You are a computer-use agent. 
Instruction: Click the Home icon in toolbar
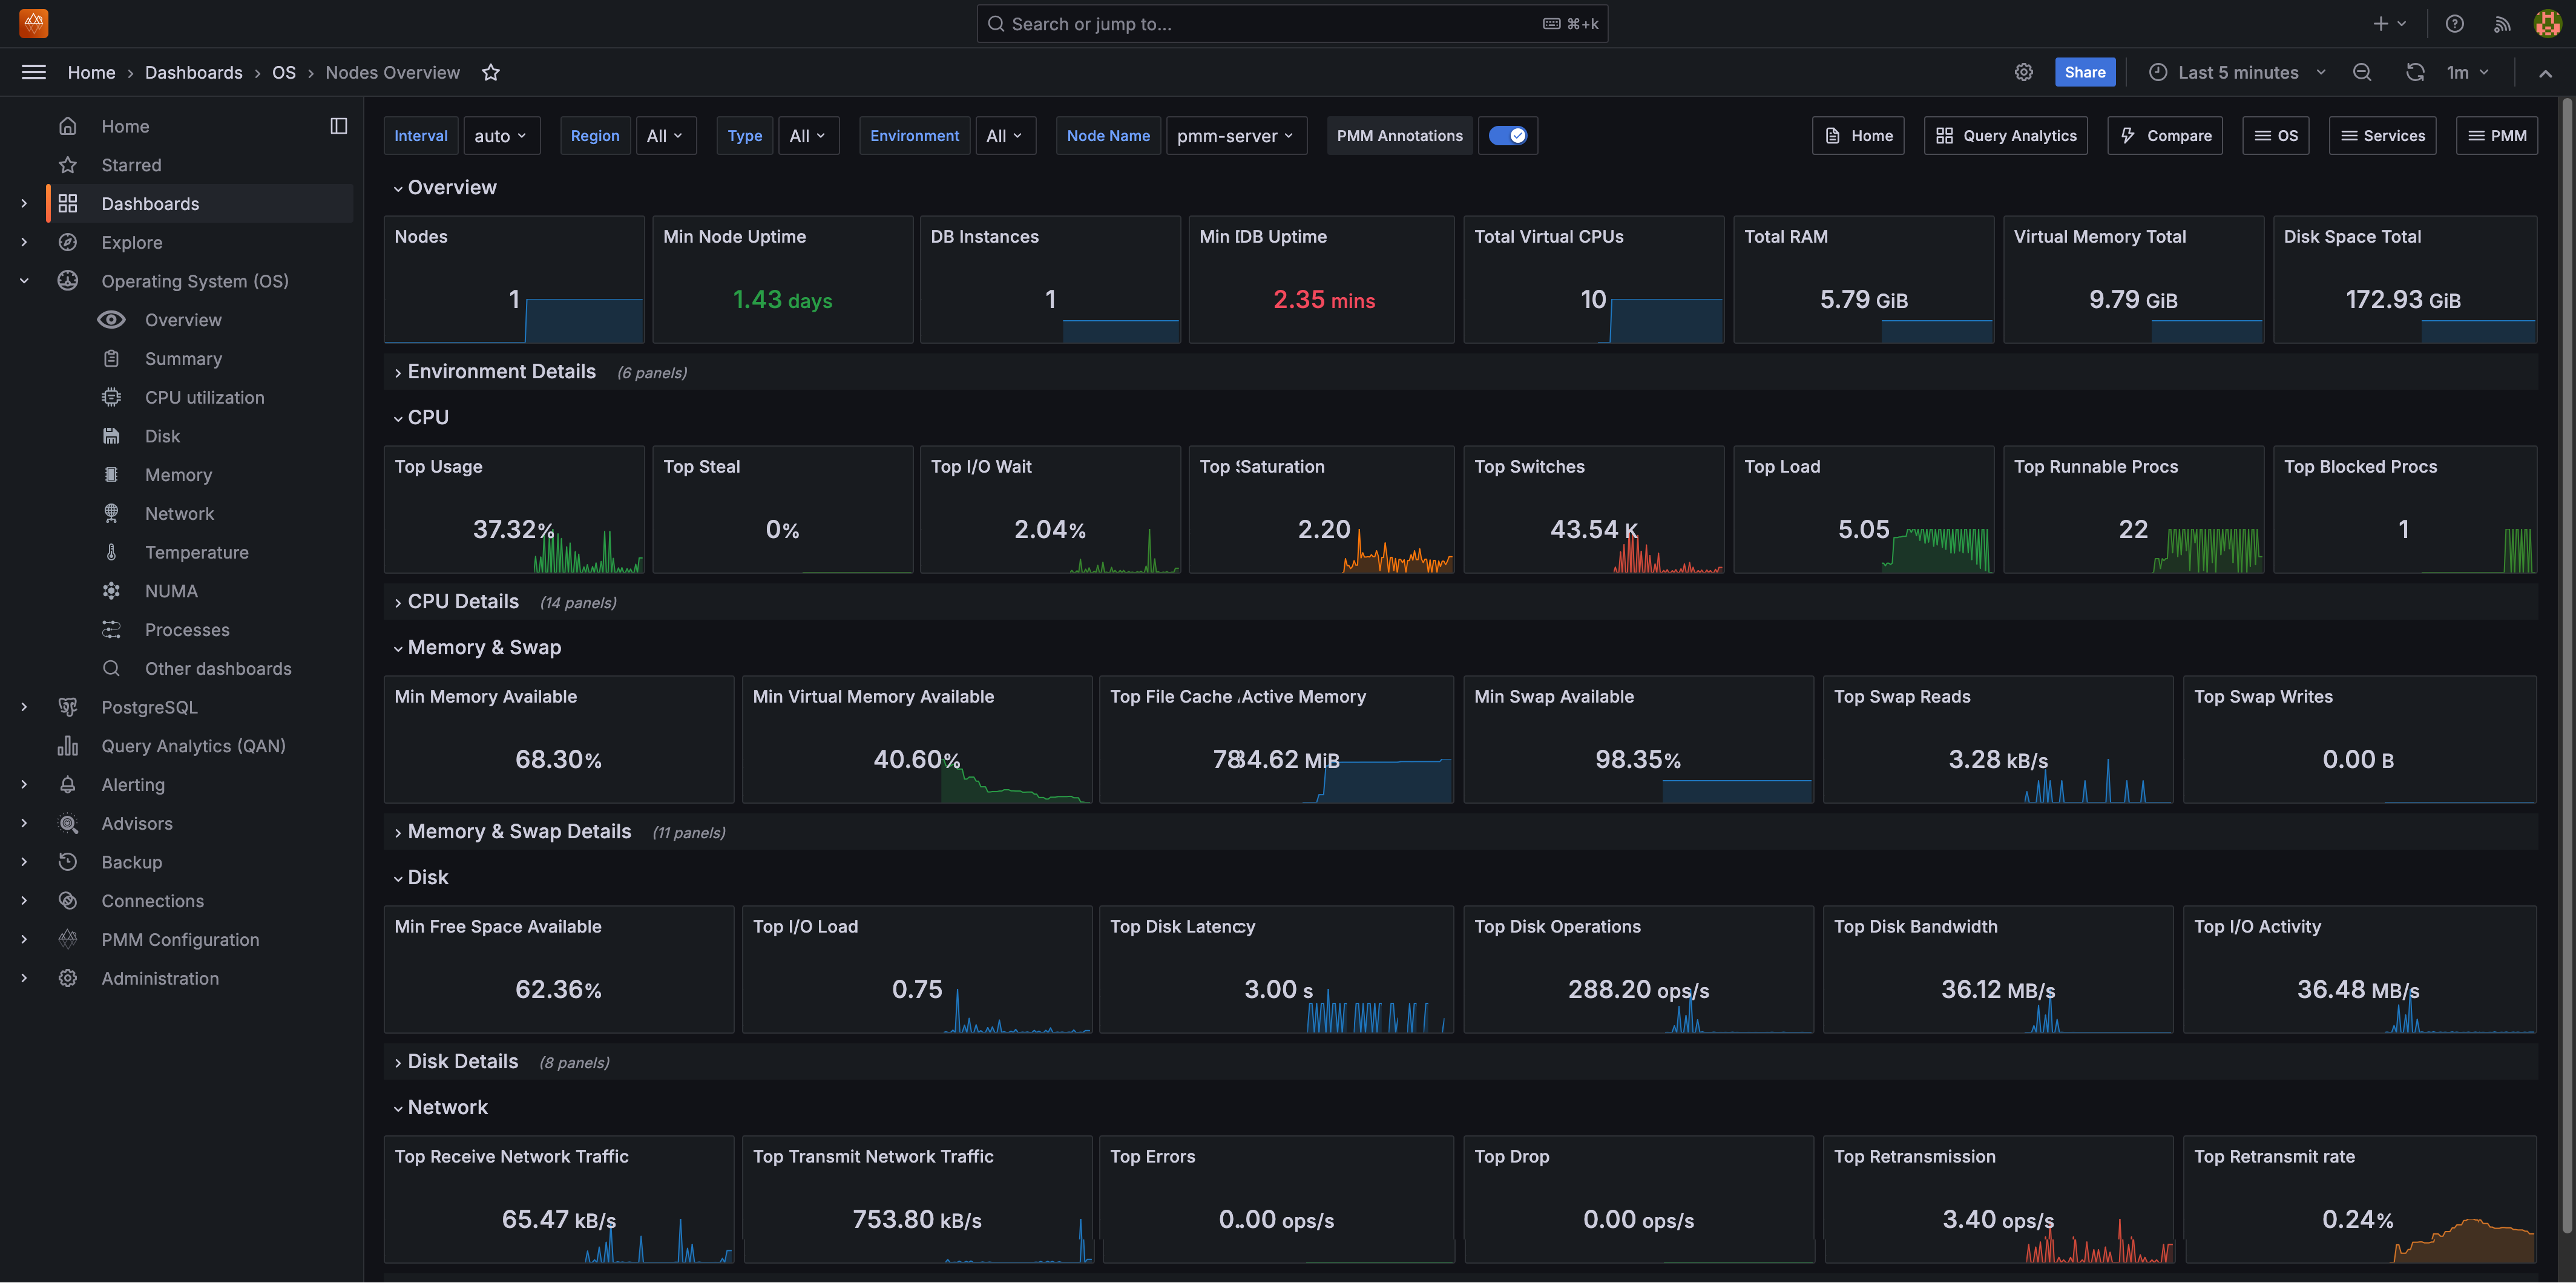click(x=1858, y=135)
